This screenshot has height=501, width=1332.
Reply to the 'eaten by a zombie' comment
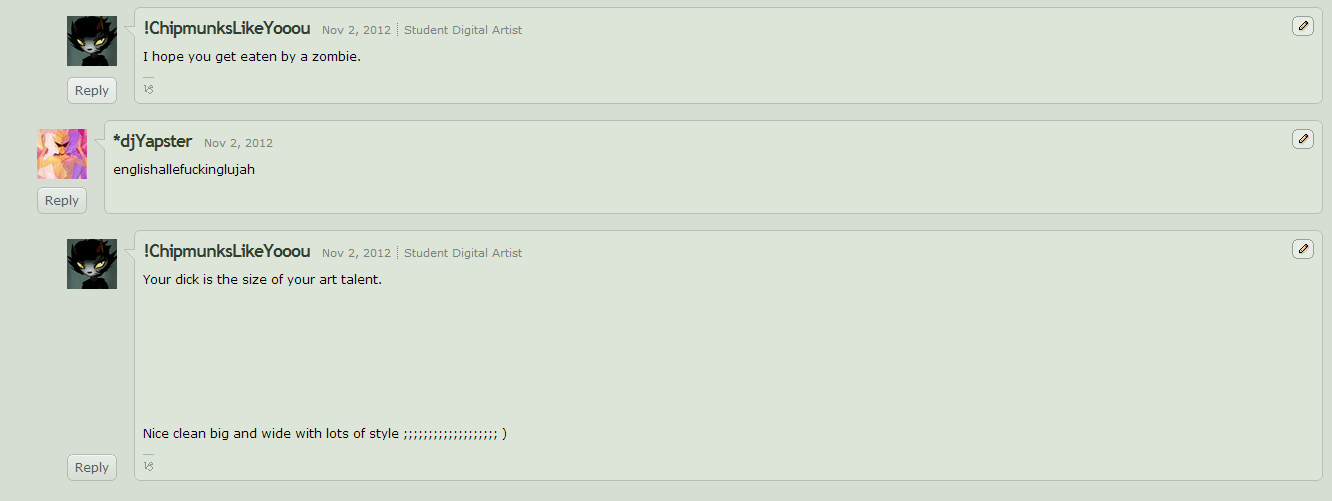(x=92, y=91)
